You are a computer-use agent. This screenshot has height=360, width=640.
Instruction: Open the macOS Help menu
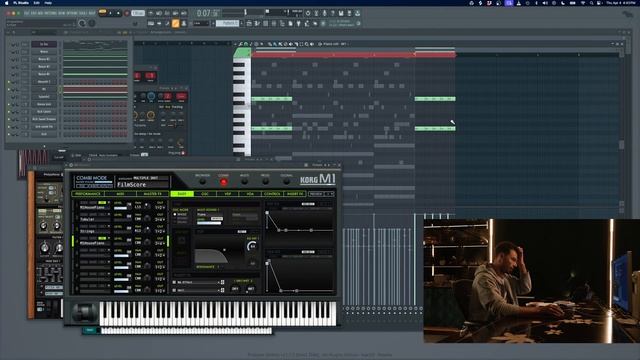pyautogui.click(x=48, y=3)
